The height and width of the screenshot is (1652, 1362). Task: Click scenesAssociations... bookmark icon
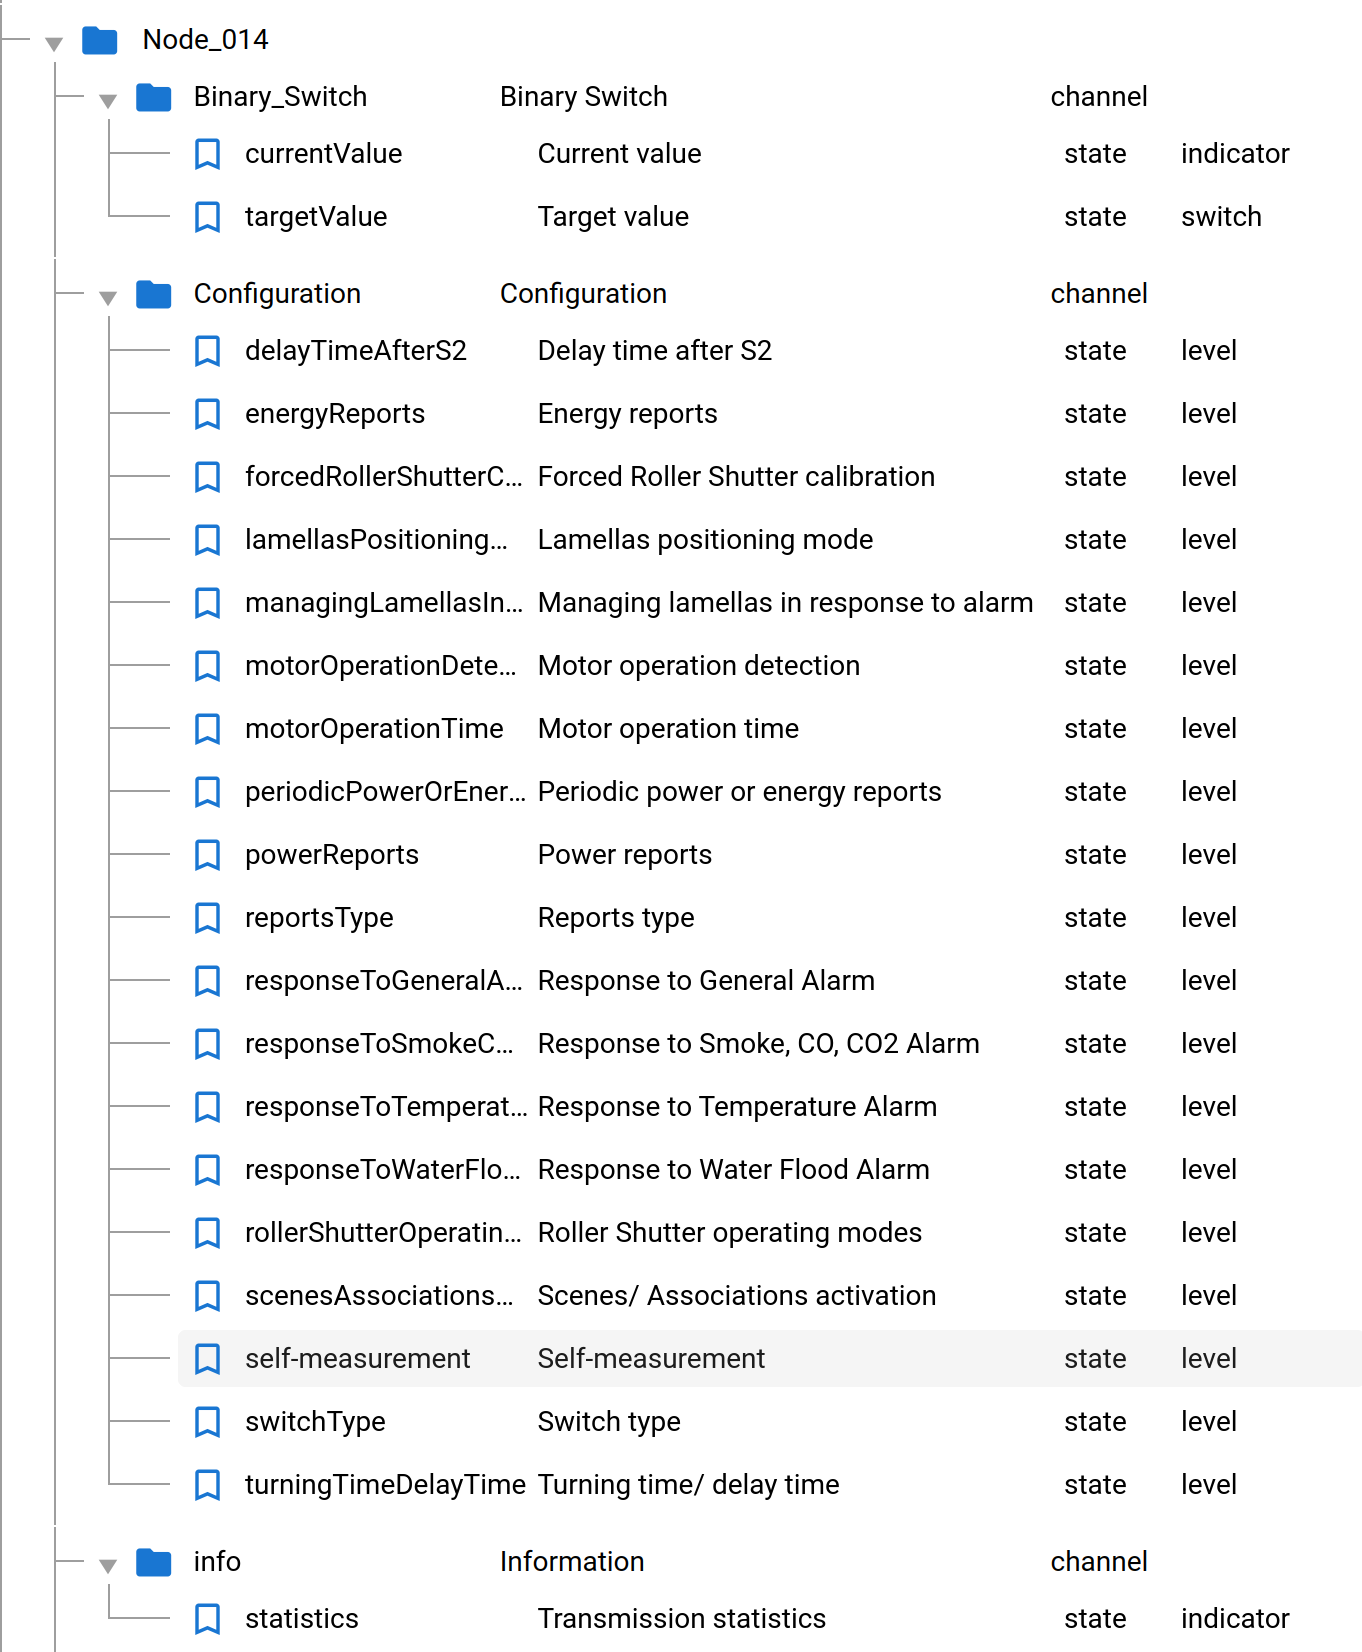click(207, 1296)
